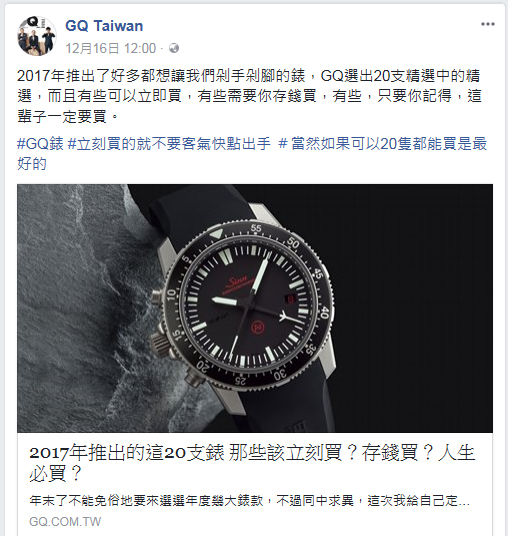This screenshot has height=536, width=508.
Task: Click the watch bezel's 55 marker in image
Action: point(256,228)
